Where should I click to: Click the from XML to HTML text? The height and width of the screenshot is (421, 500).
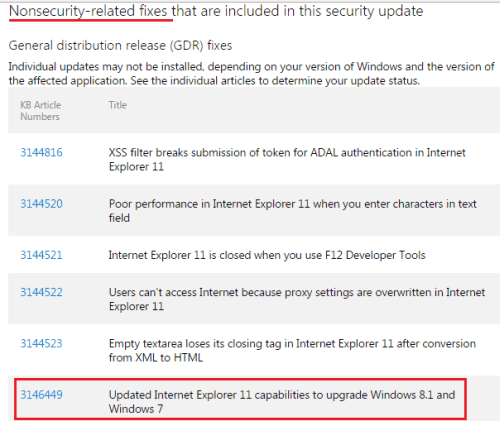tap(156, 358)
